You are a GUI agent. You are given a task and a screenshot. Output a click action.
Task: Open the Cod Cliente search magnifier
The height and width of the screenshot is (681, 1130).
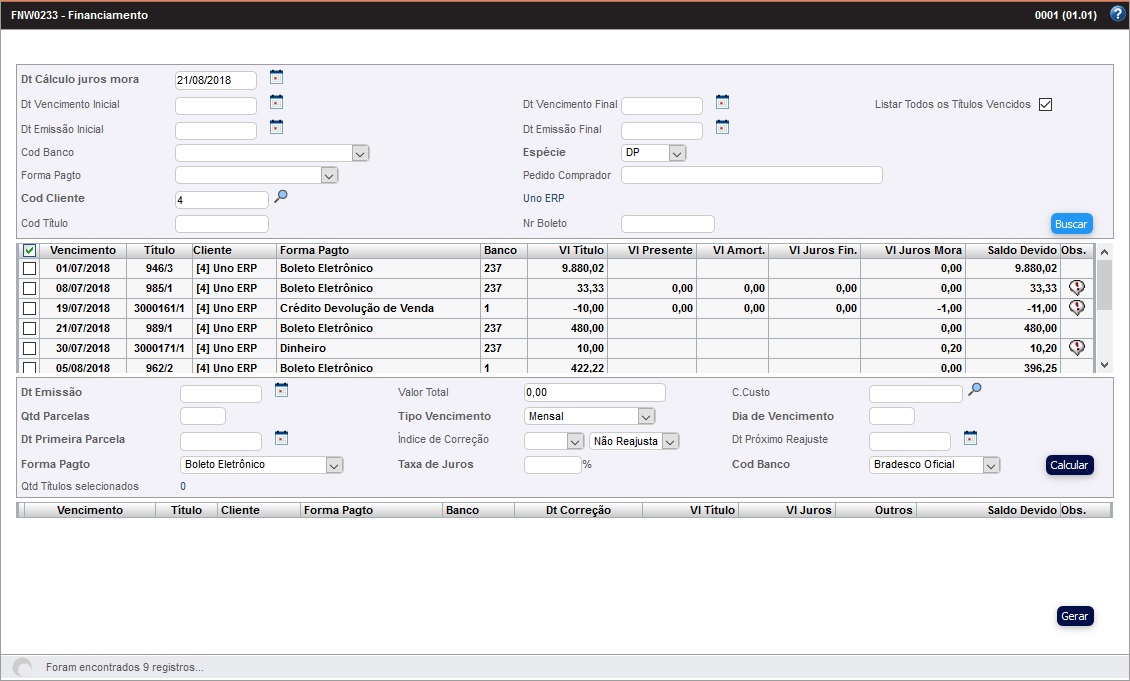(x=280, y=197)
